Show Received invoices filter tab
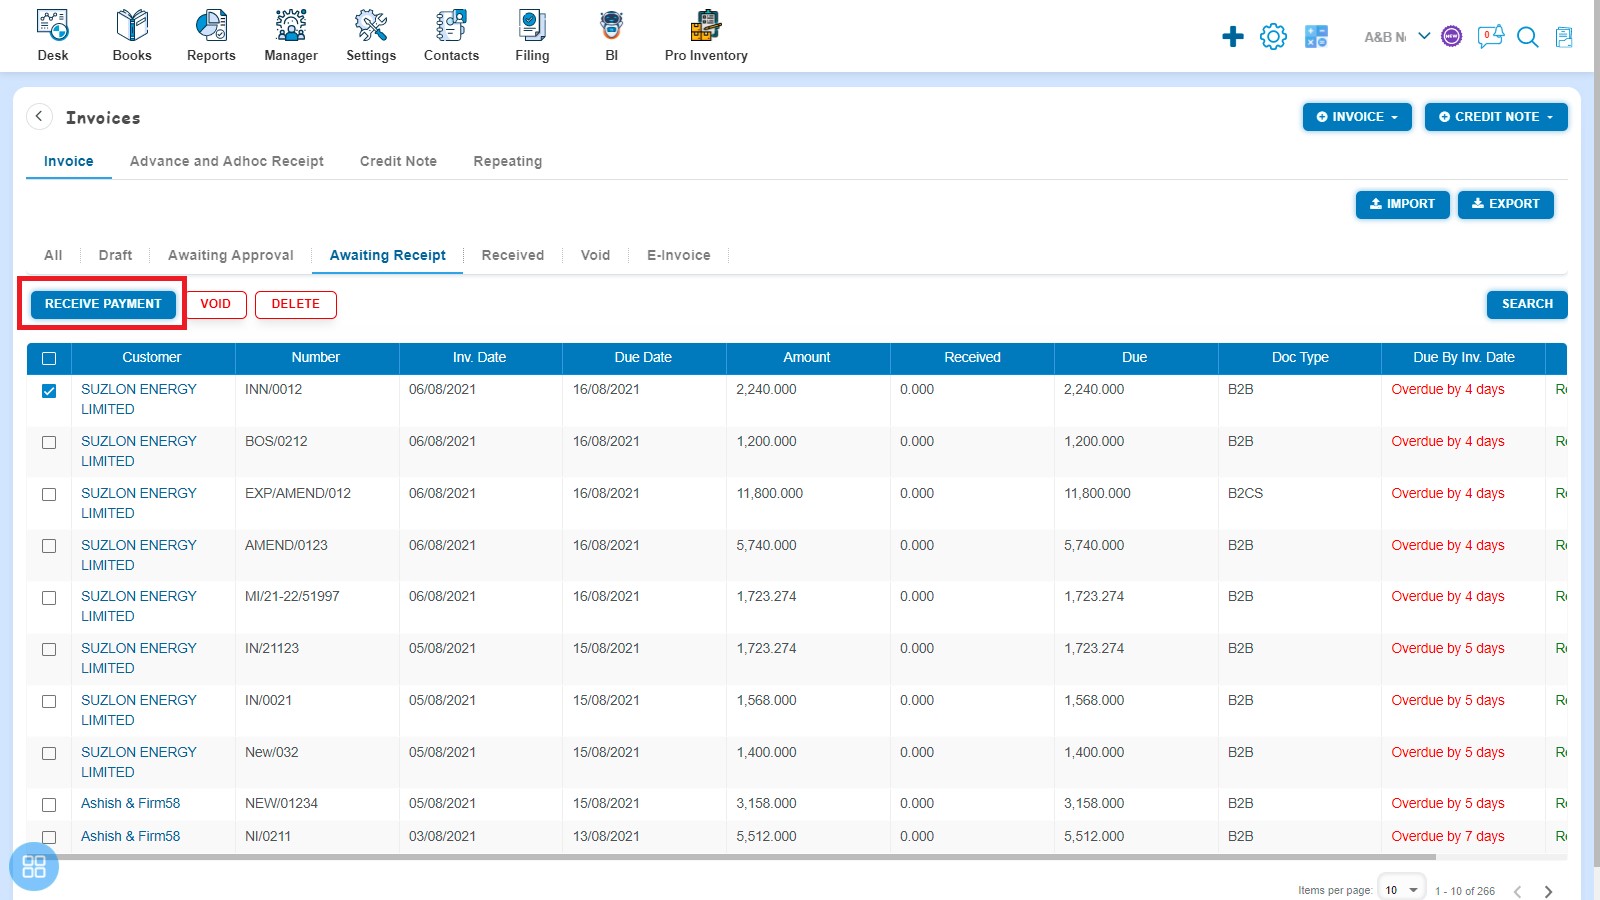This screenshot has height=900, width=1600. pyautogui.click(x=513, y=255)
